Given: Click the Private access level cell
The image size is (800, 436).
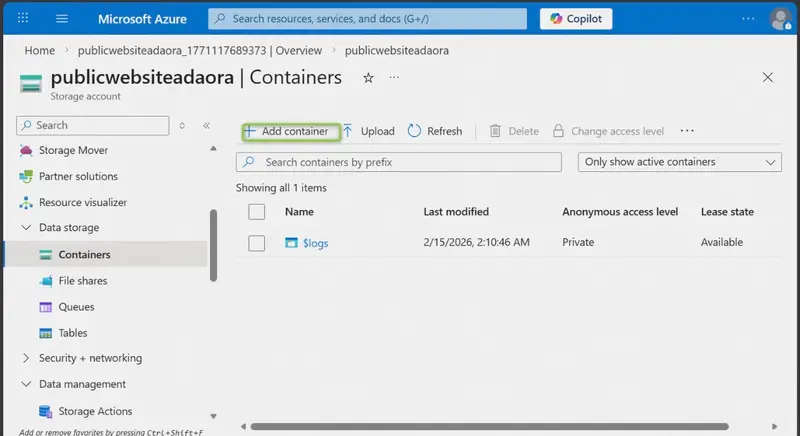Looking at the screenshot, I should click(578, 242).
